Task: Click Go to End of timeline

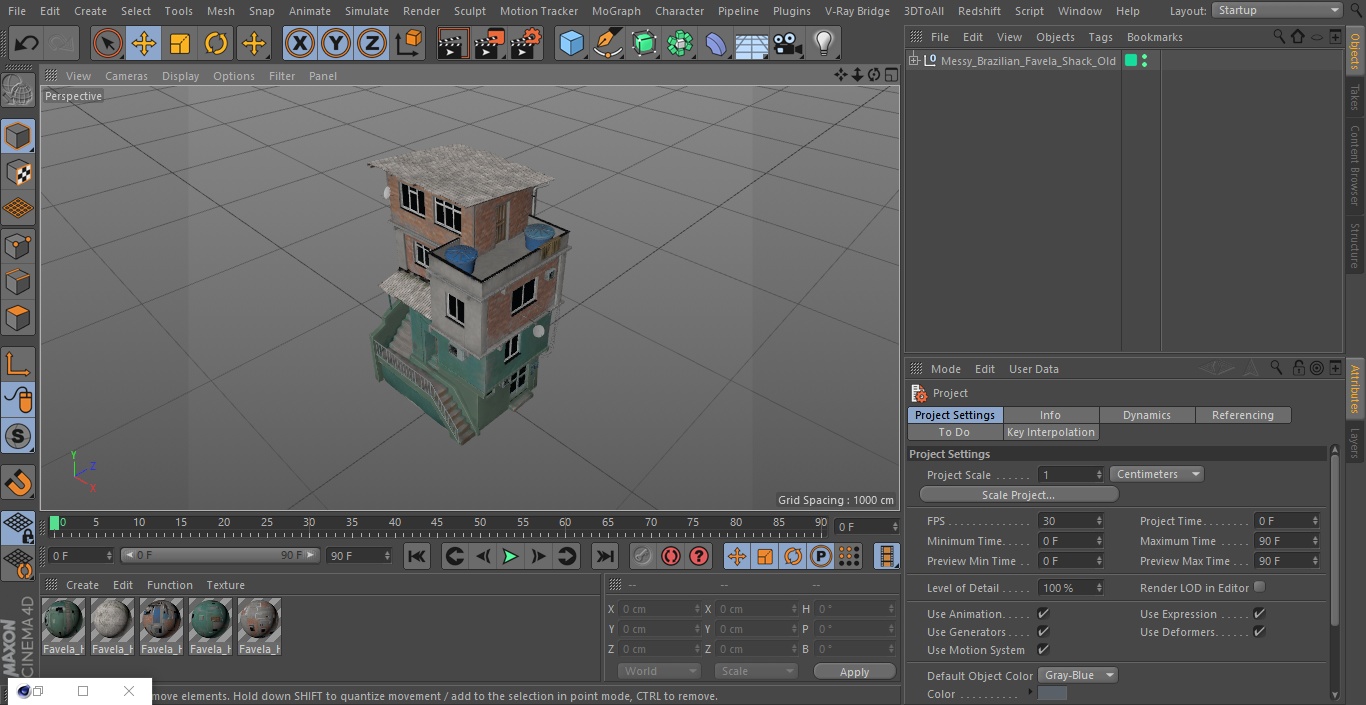Action: (x=605, y=556)
